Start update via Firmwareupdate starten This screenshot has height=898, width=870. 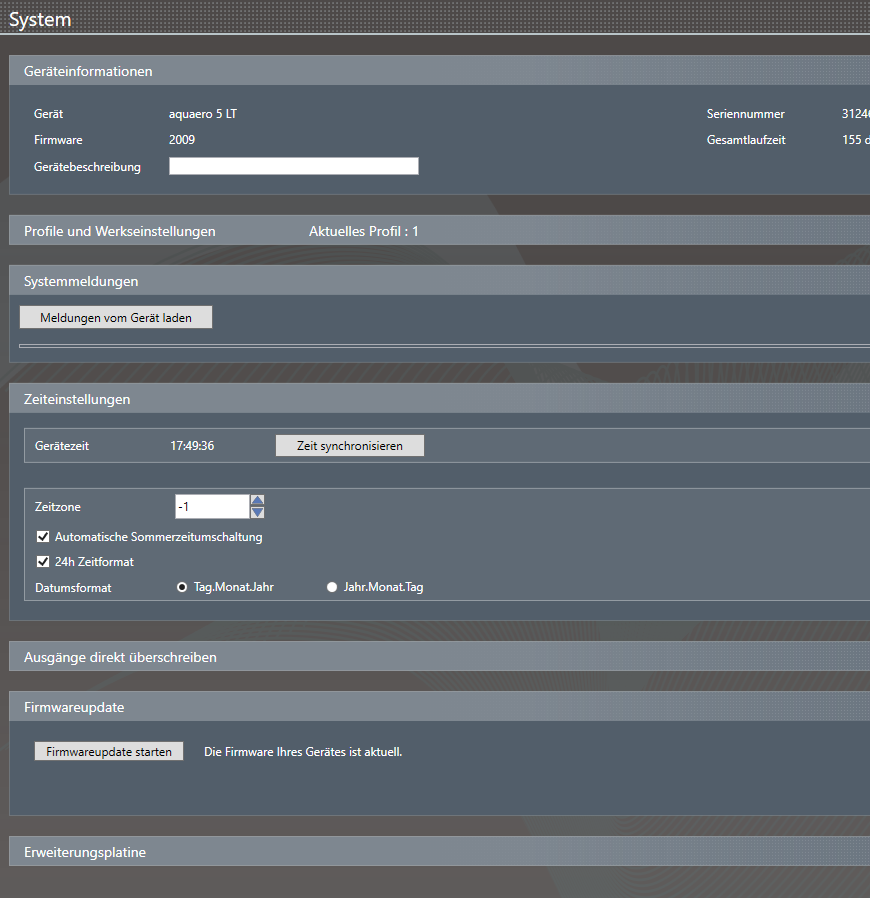pos(109,752)
